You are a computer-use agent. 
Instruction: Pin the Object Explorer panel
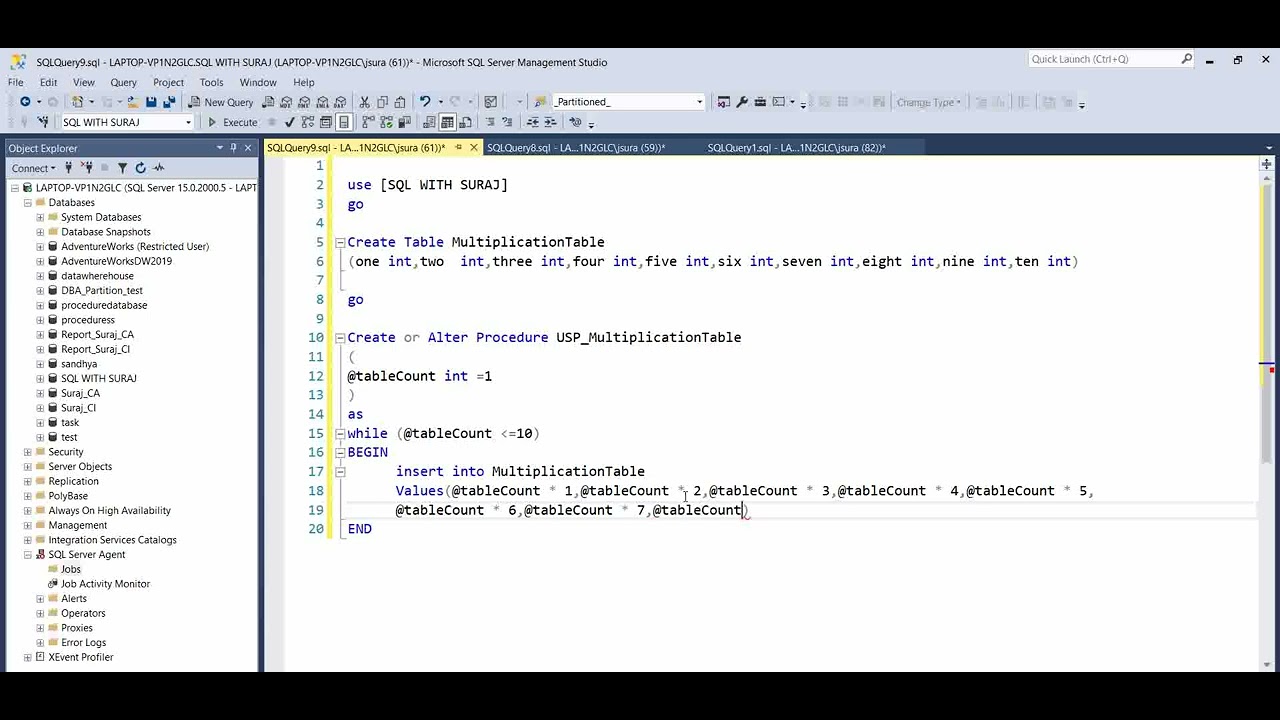(x=234, y=148)
